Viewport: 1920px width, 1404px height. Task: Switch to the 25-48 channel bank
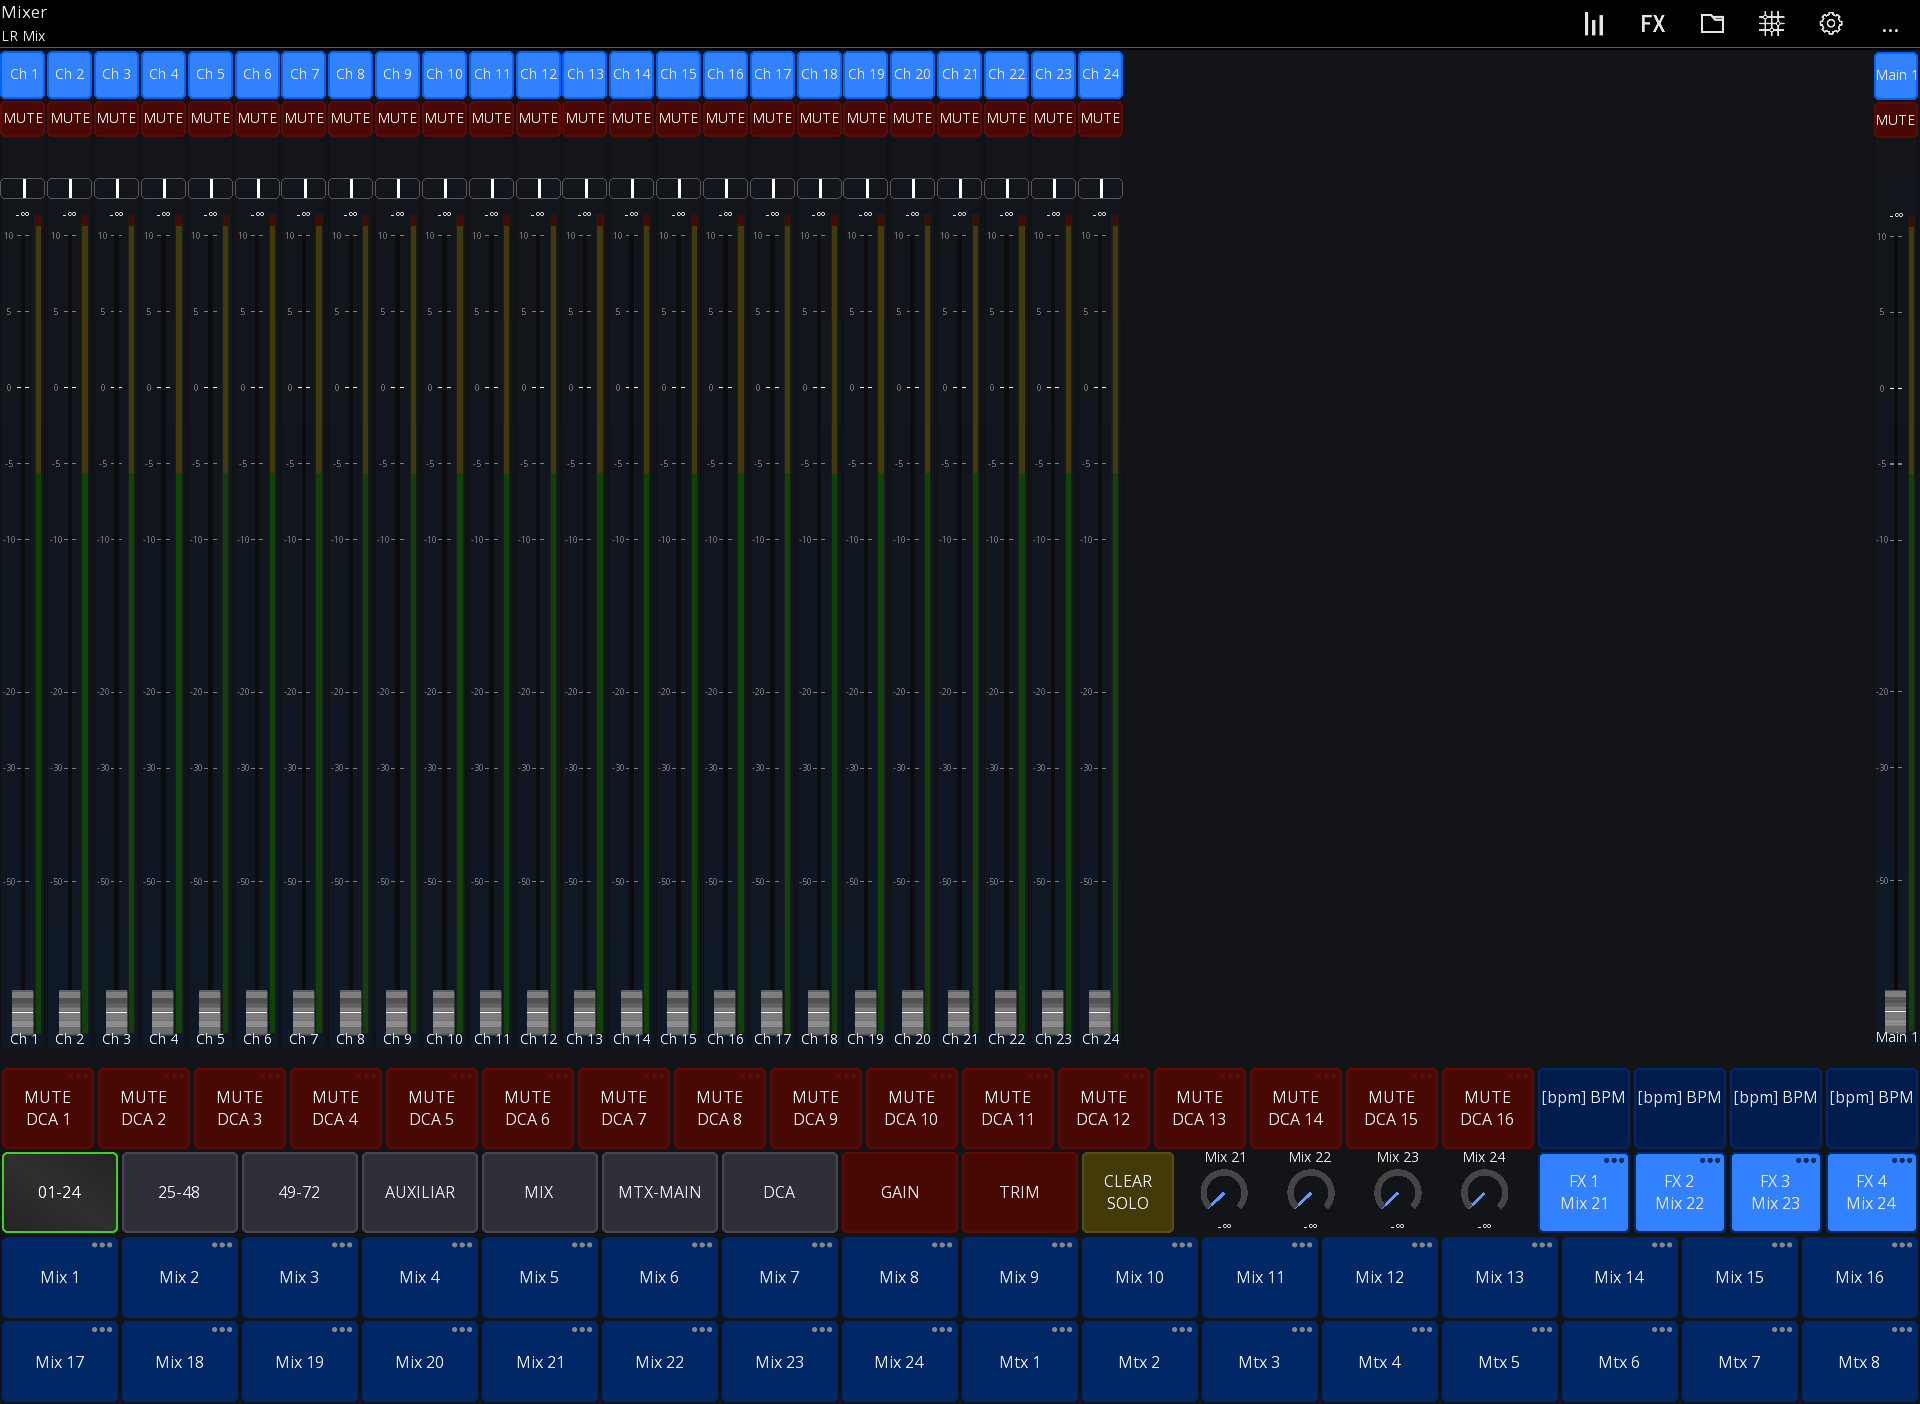pos(179,1192)
